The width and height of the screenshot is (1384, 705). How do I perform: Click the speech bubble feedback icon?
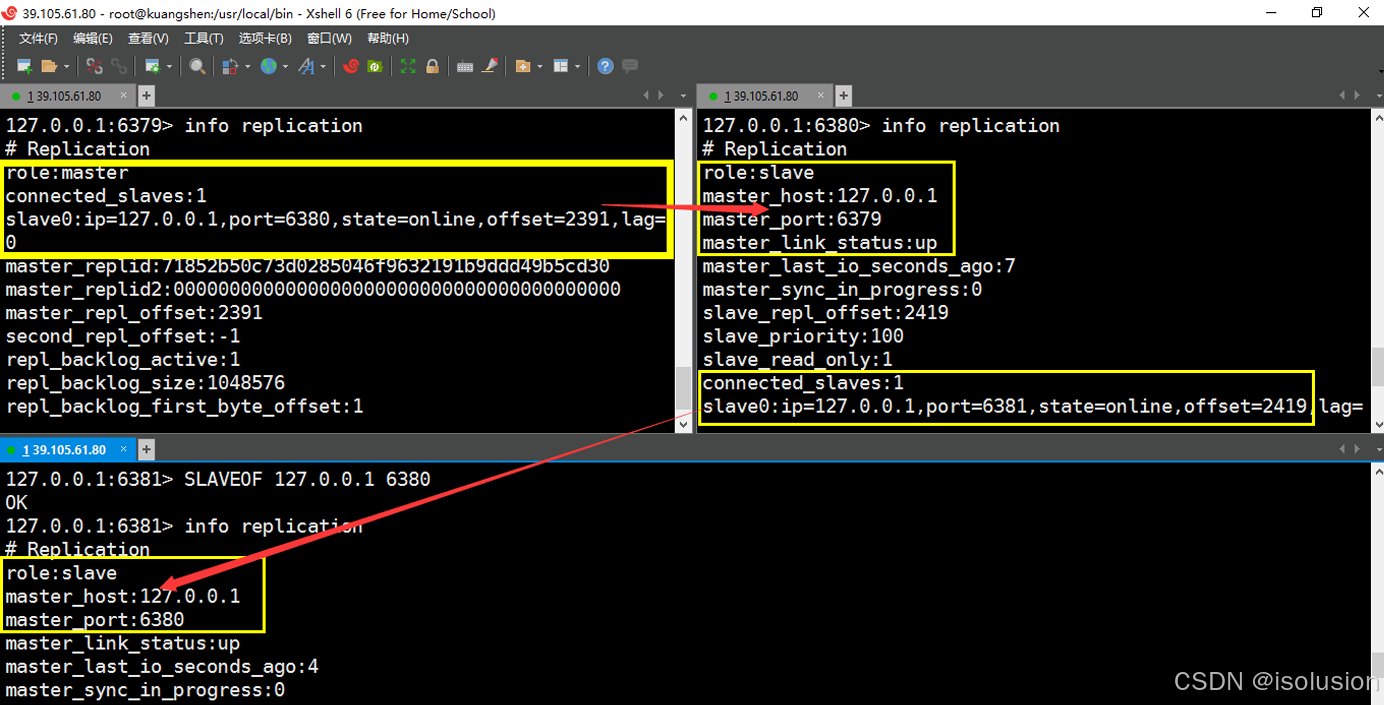630,66
